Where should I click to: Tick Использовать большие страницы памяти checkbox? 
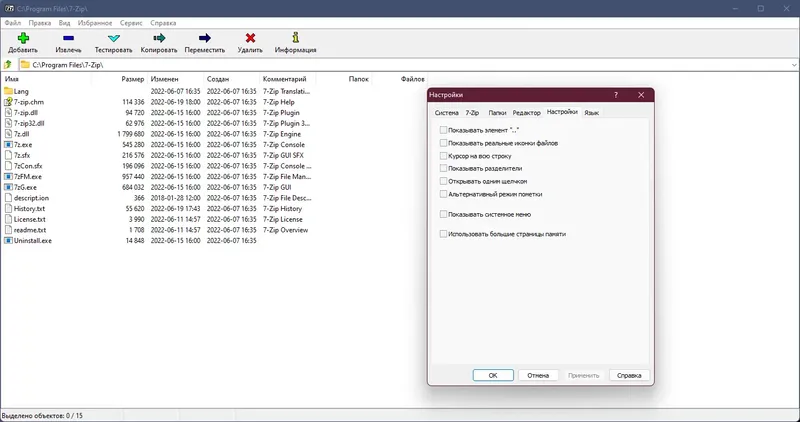443,234
